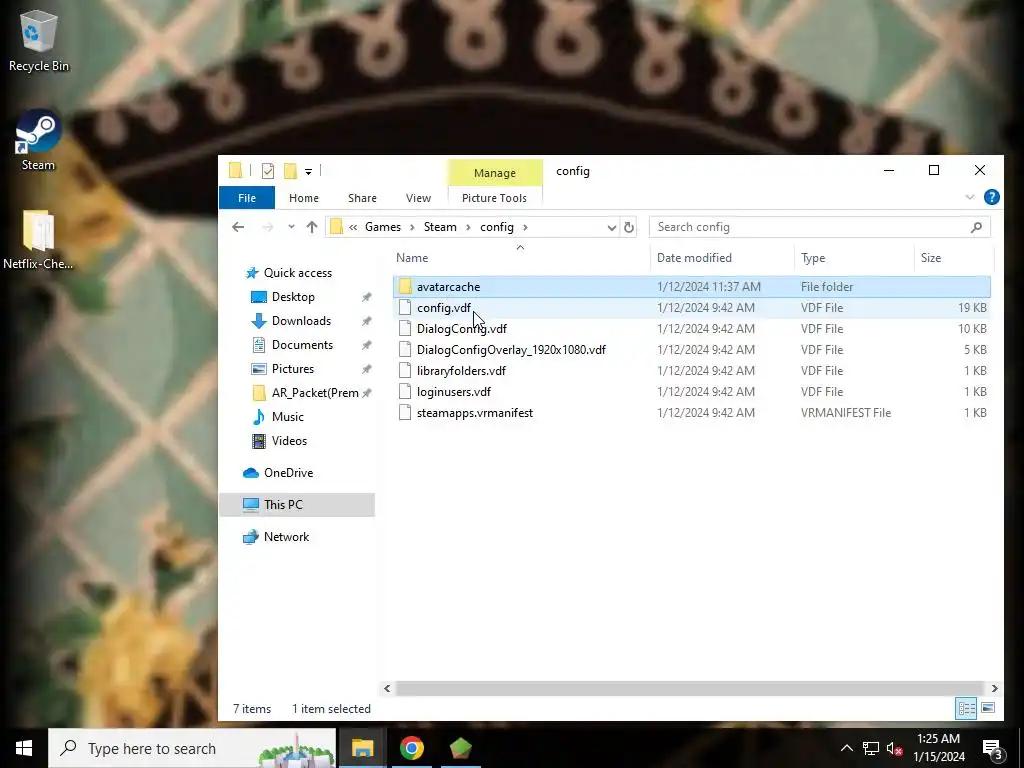Sort by the Type column header
Screen dimensions: 1024x768
click(854, 258)
